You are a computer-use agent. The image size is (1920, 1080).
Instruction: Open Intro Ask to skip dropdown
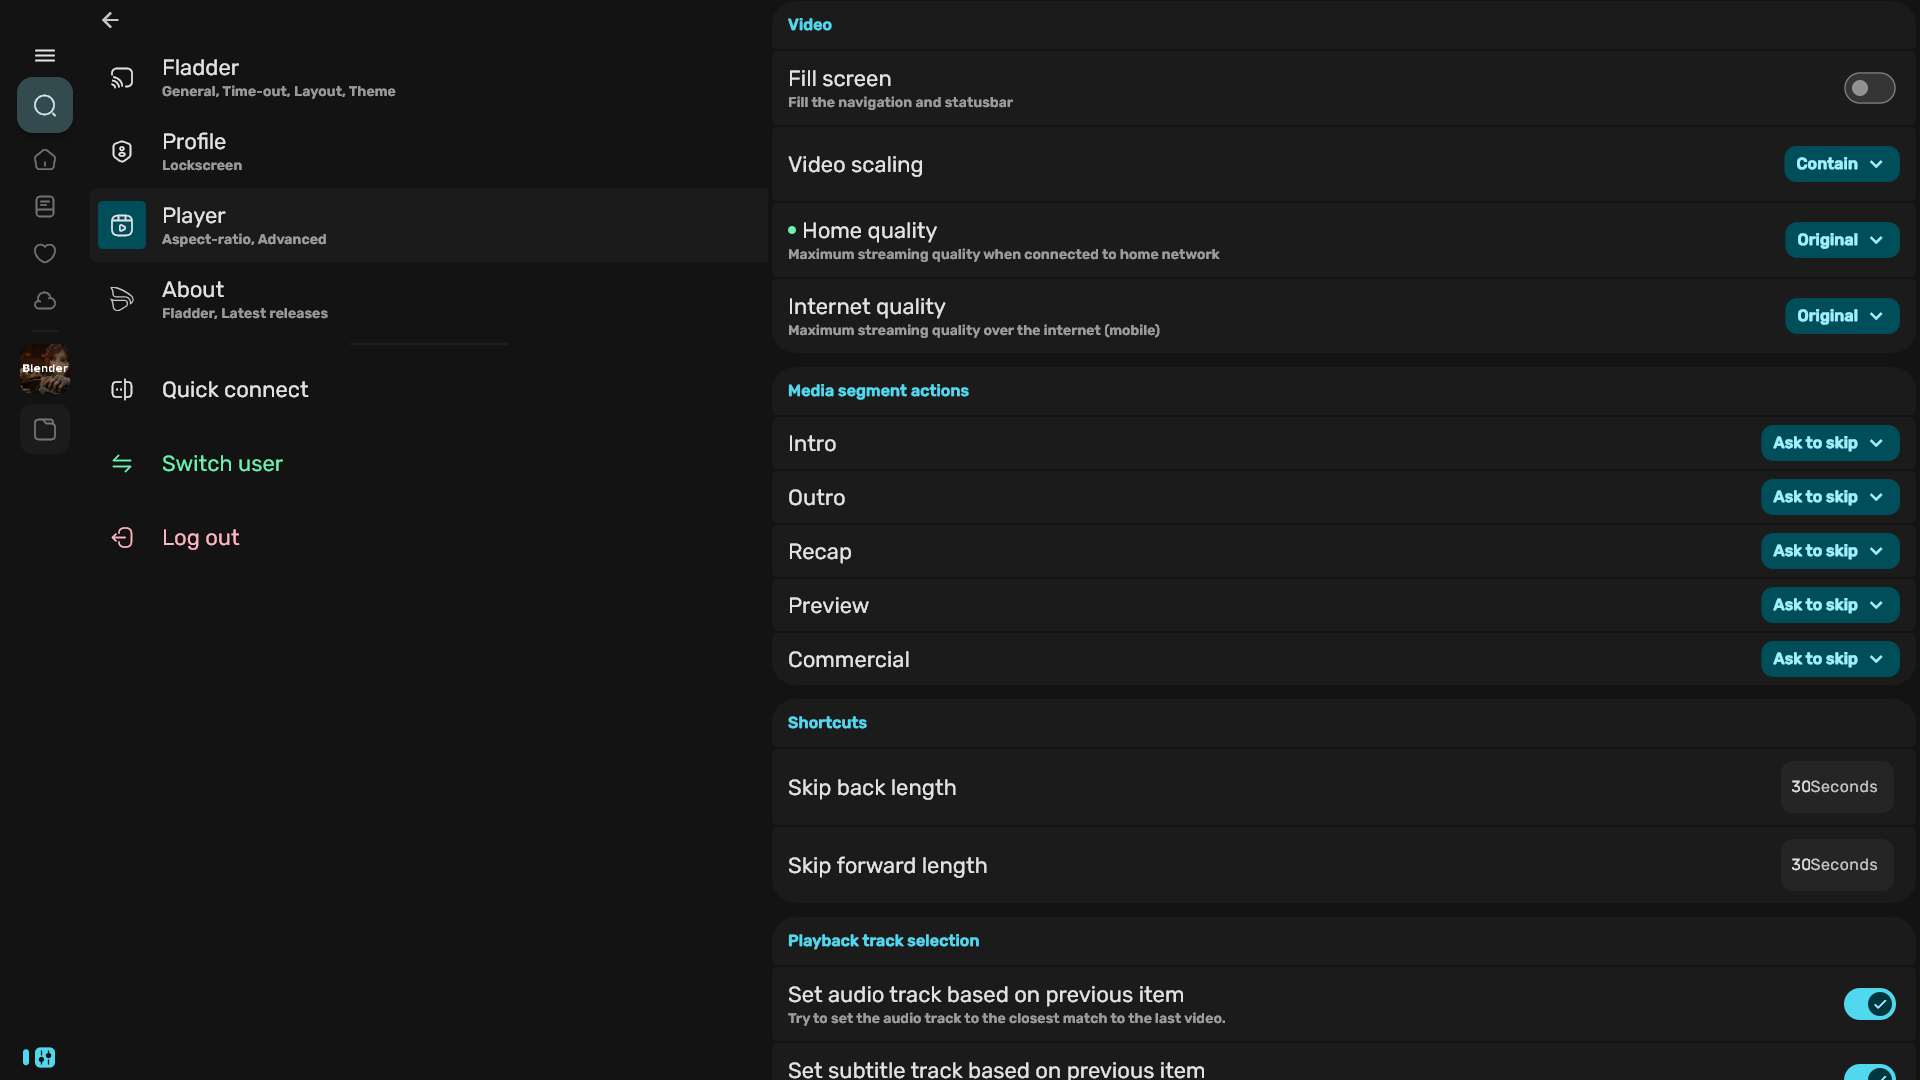coord(1828,443)
